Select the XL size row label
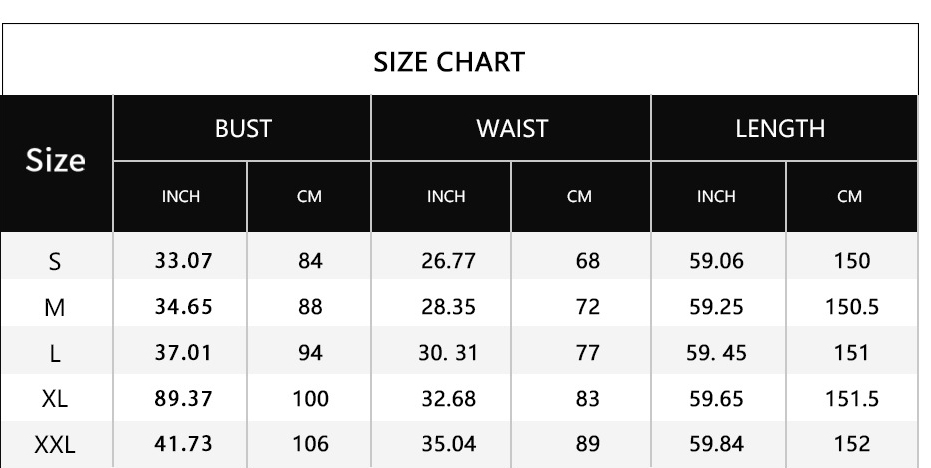 [x=56, y=400]
